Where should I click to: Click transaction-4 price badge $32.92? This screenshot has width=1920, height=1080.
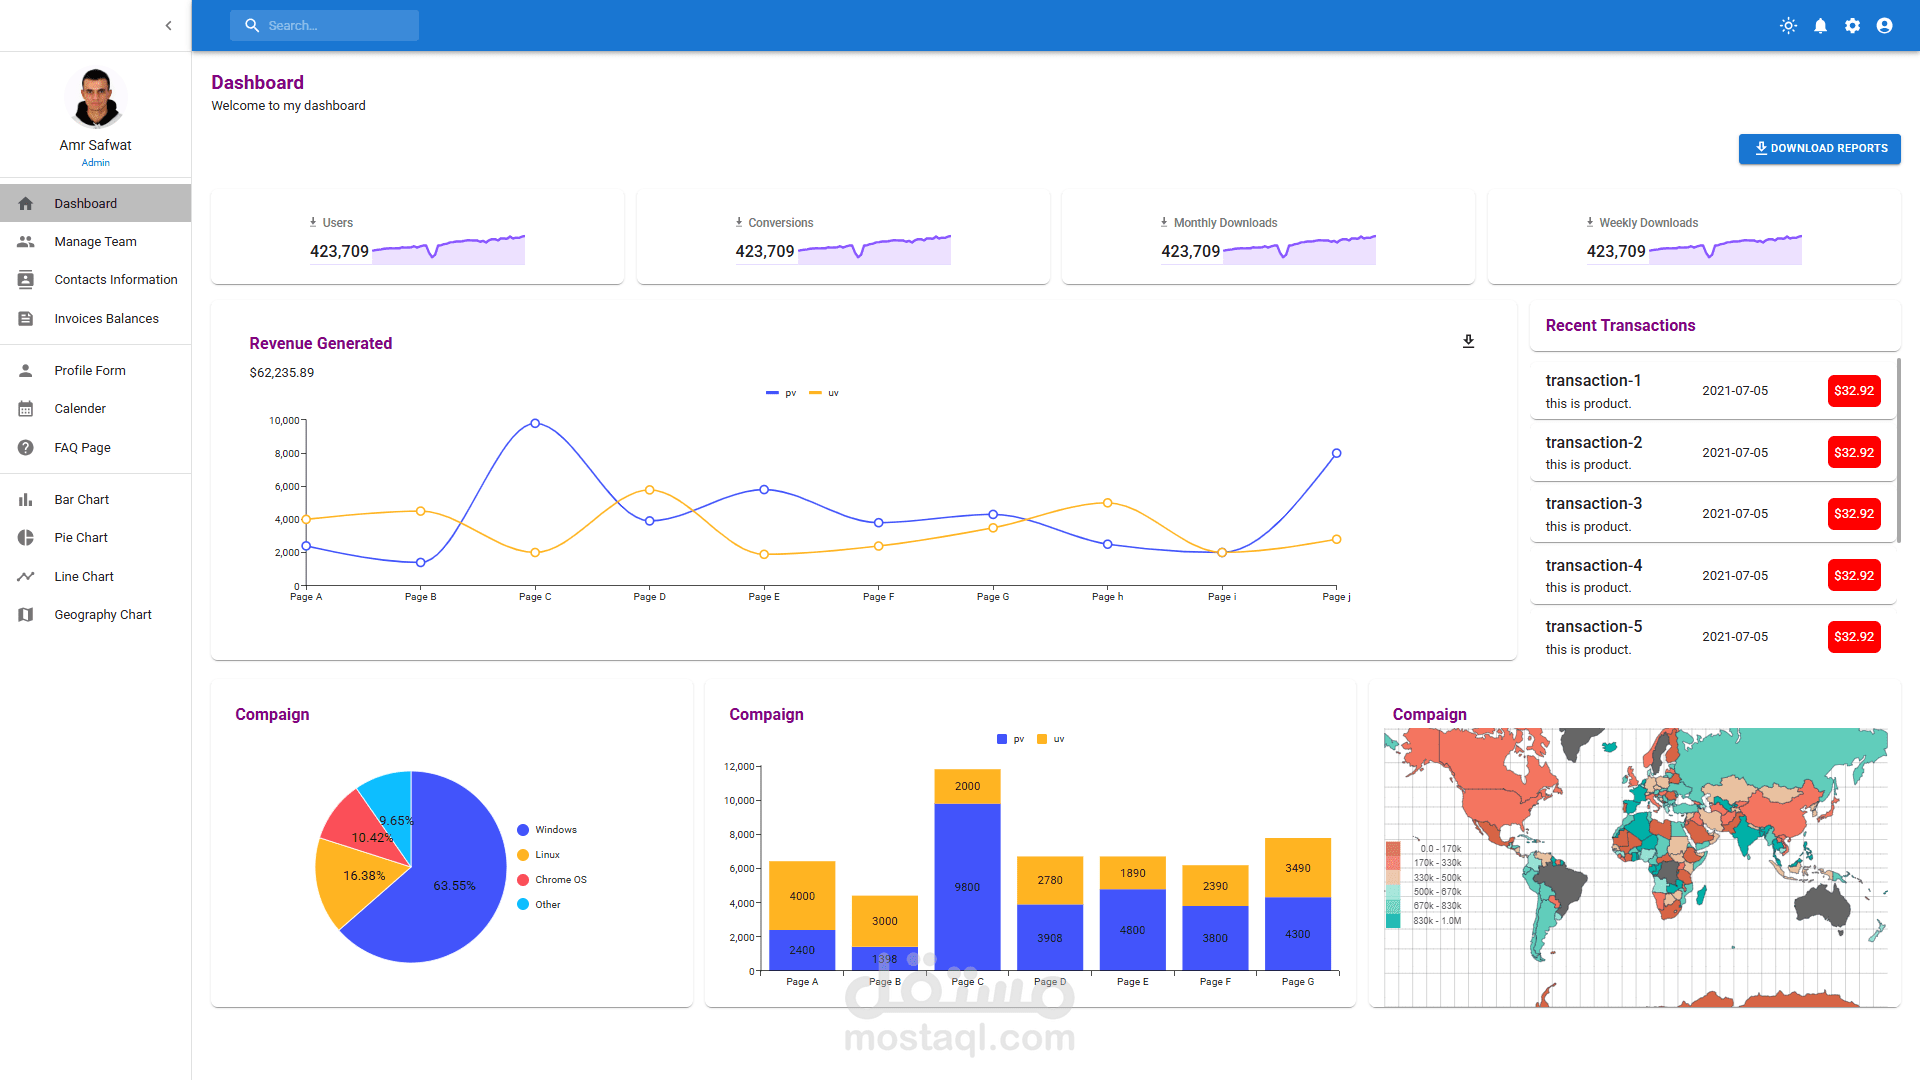pyautogui.click(x=1854, y=576)
